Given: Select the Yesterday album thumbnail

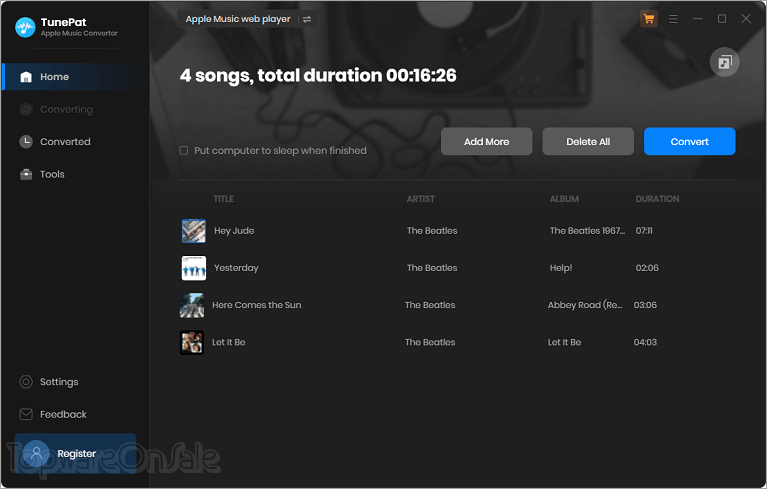Looking at the screenshot, I should (x=194, y=268).
